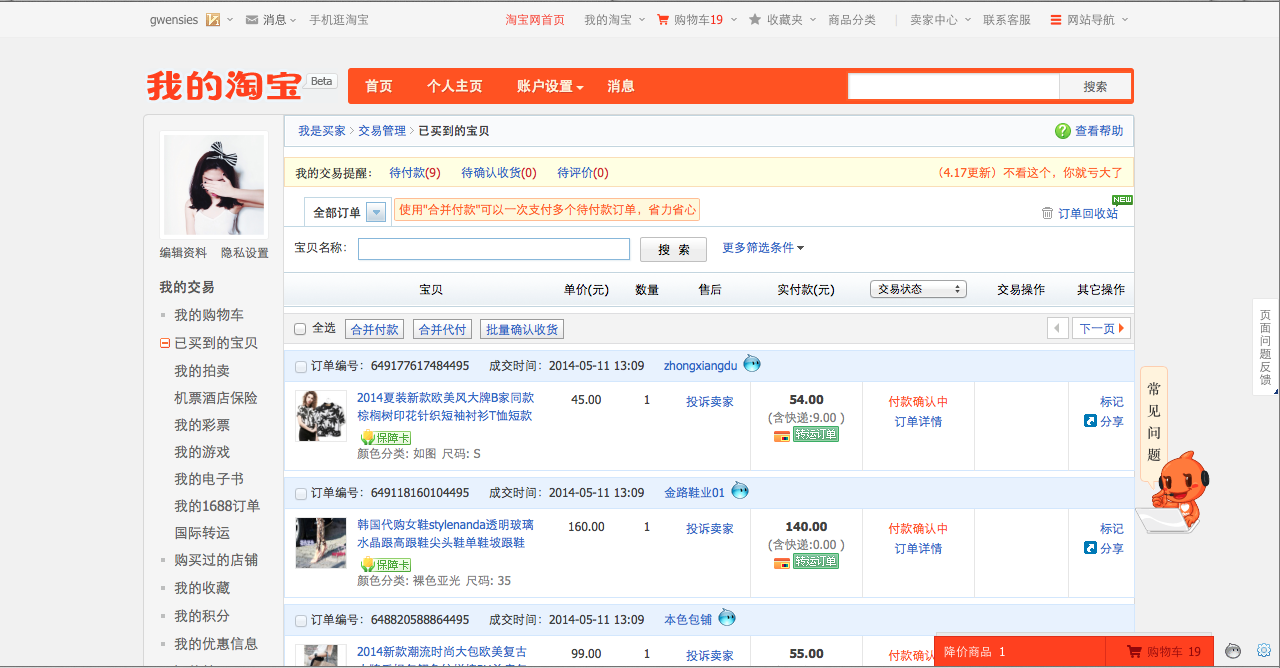Click the Wangwang face icon at bottom right

pos(1234,651)
